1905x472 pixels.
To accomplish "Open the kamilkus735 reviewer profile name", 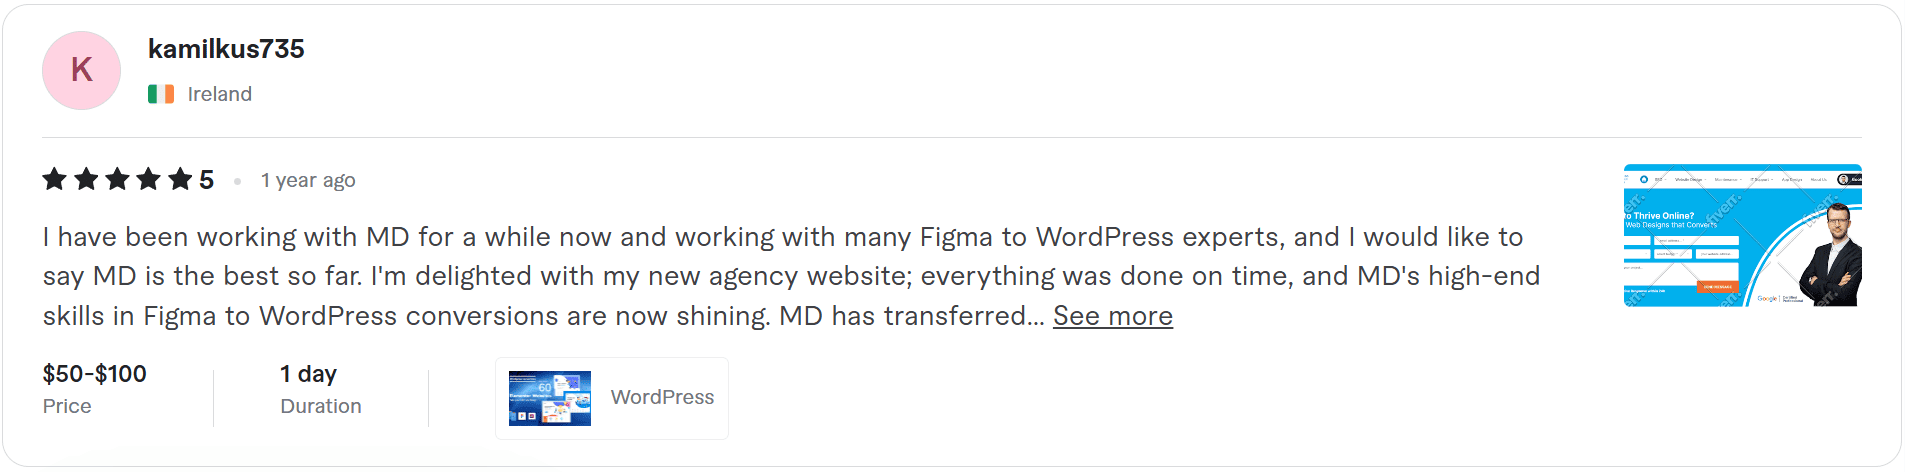I will point(226,49).
